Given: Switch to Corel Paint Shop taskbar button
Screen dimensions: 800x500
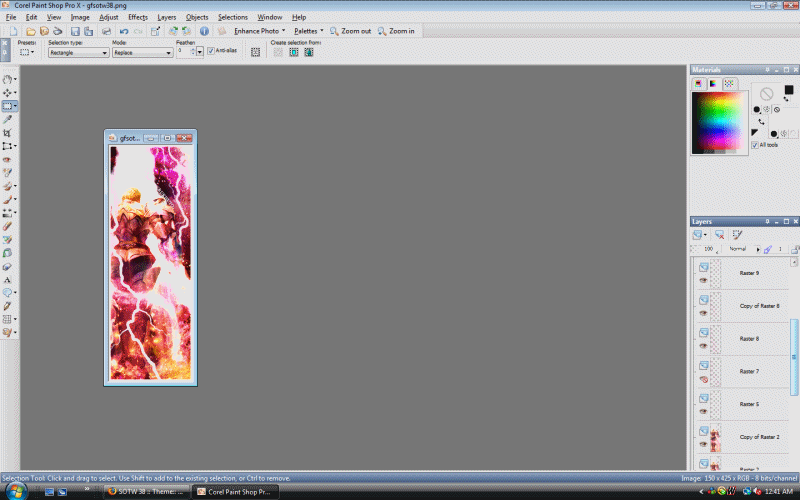Looking at the screenshot, I should point(236,492).
